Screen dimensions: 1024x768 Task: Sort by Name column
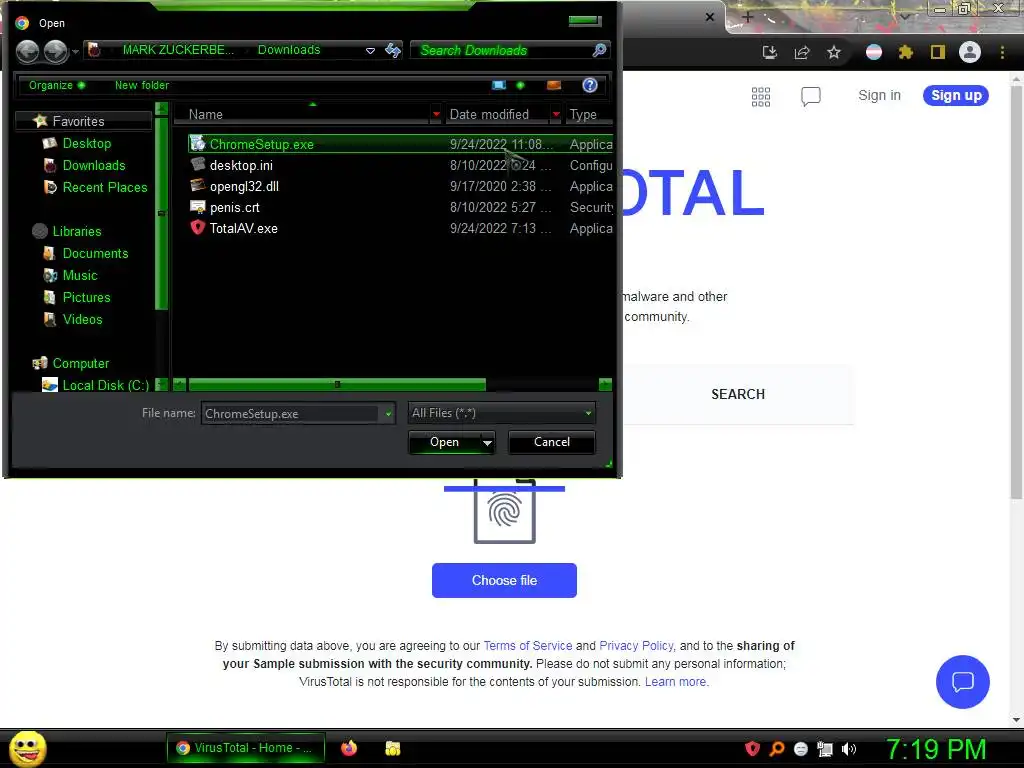(x=206, y=114)
